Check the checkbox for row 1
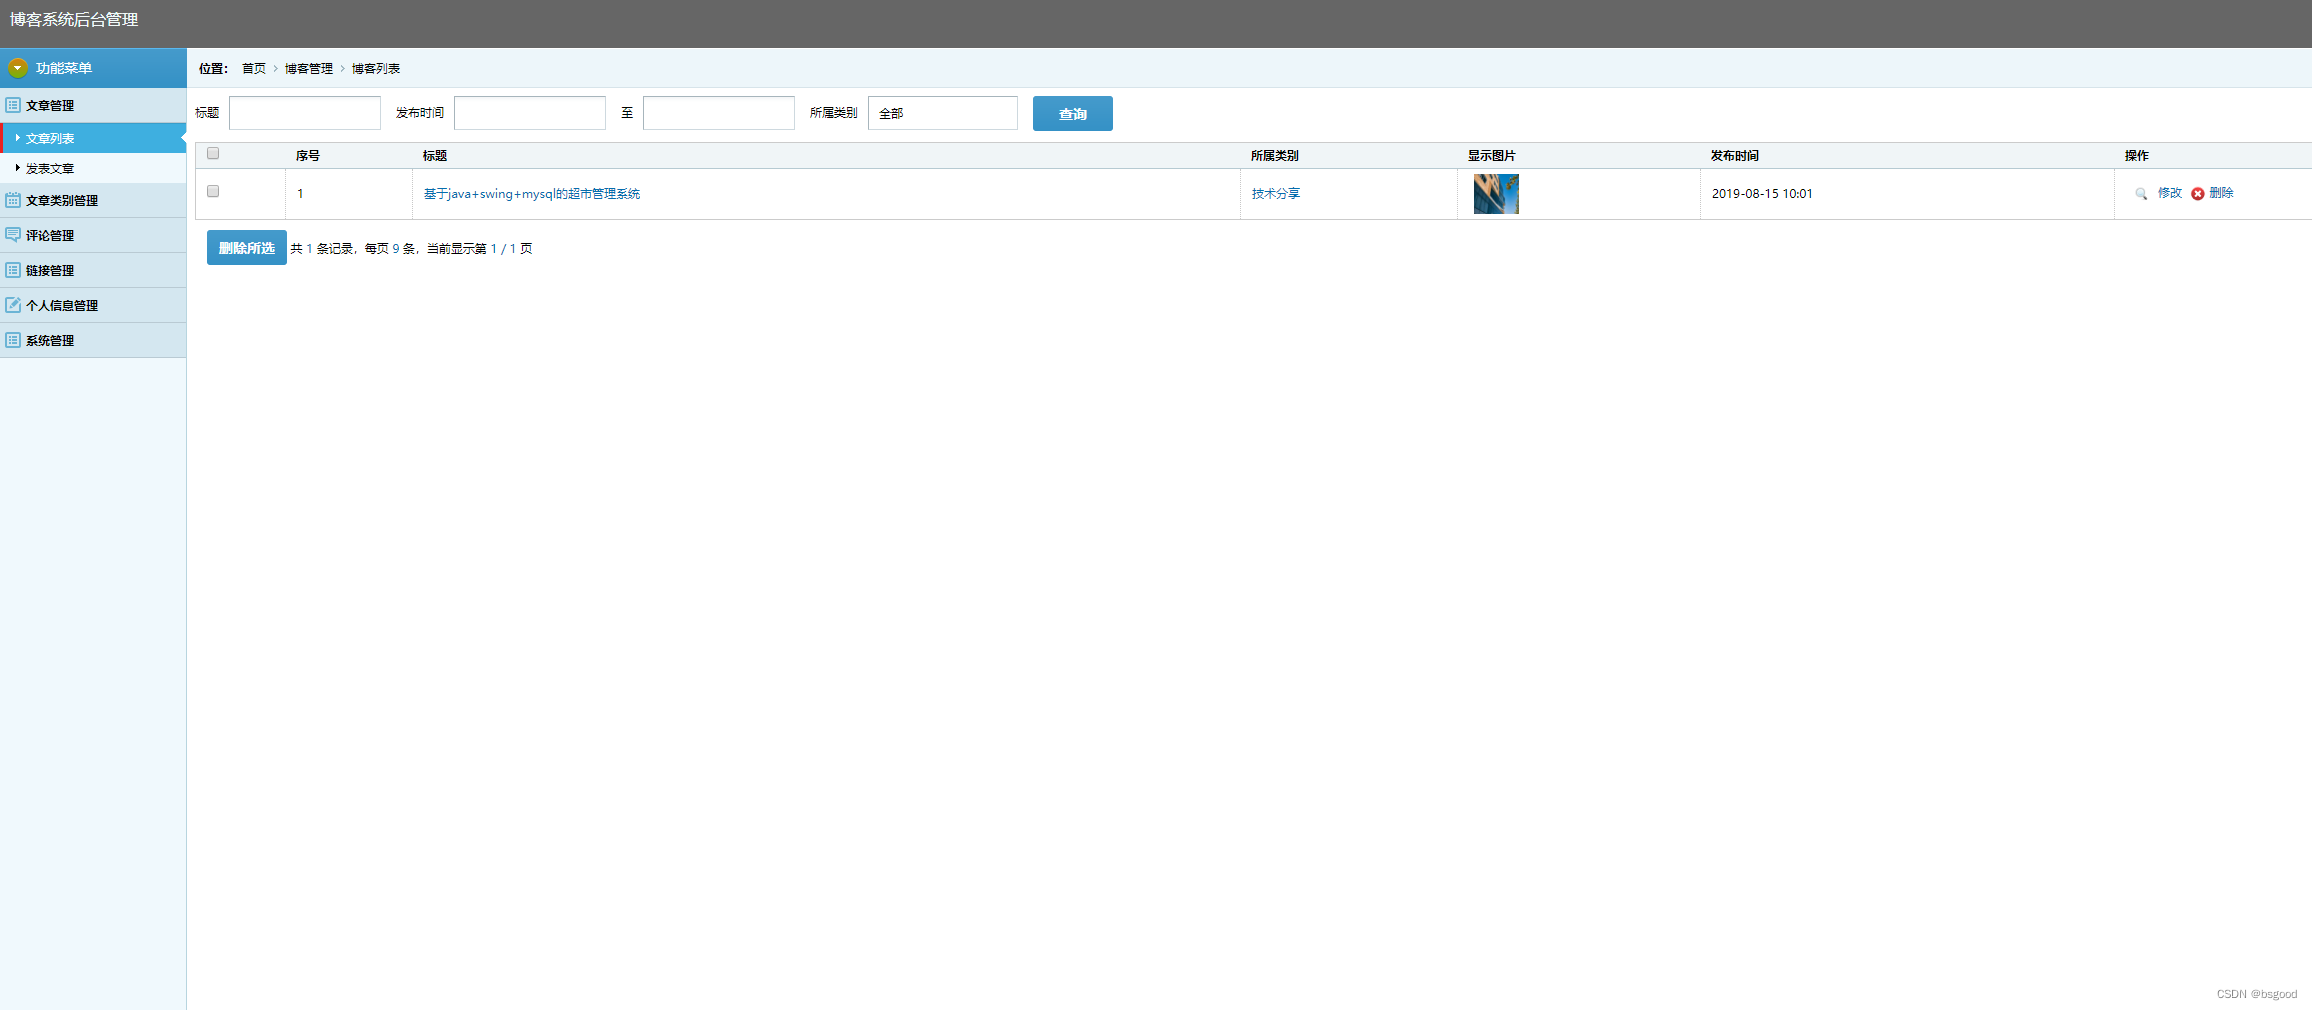Screen dimensions: 2312x1010 [x=213, y=192]
